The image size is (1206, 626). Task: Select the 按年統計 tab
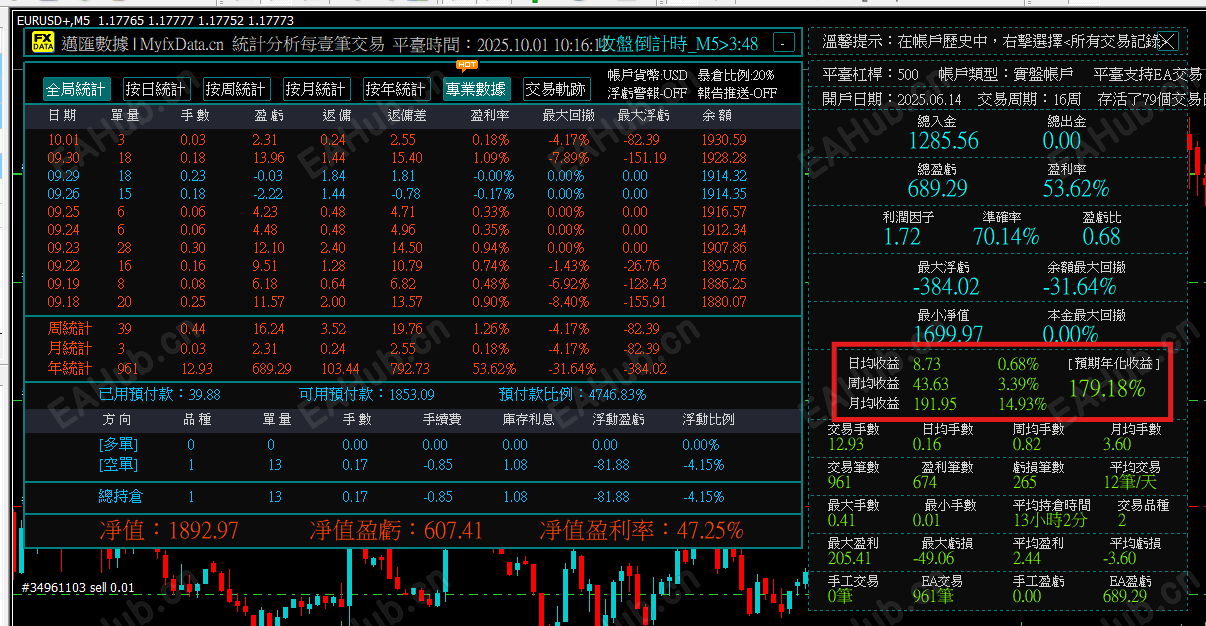(396, 89)
